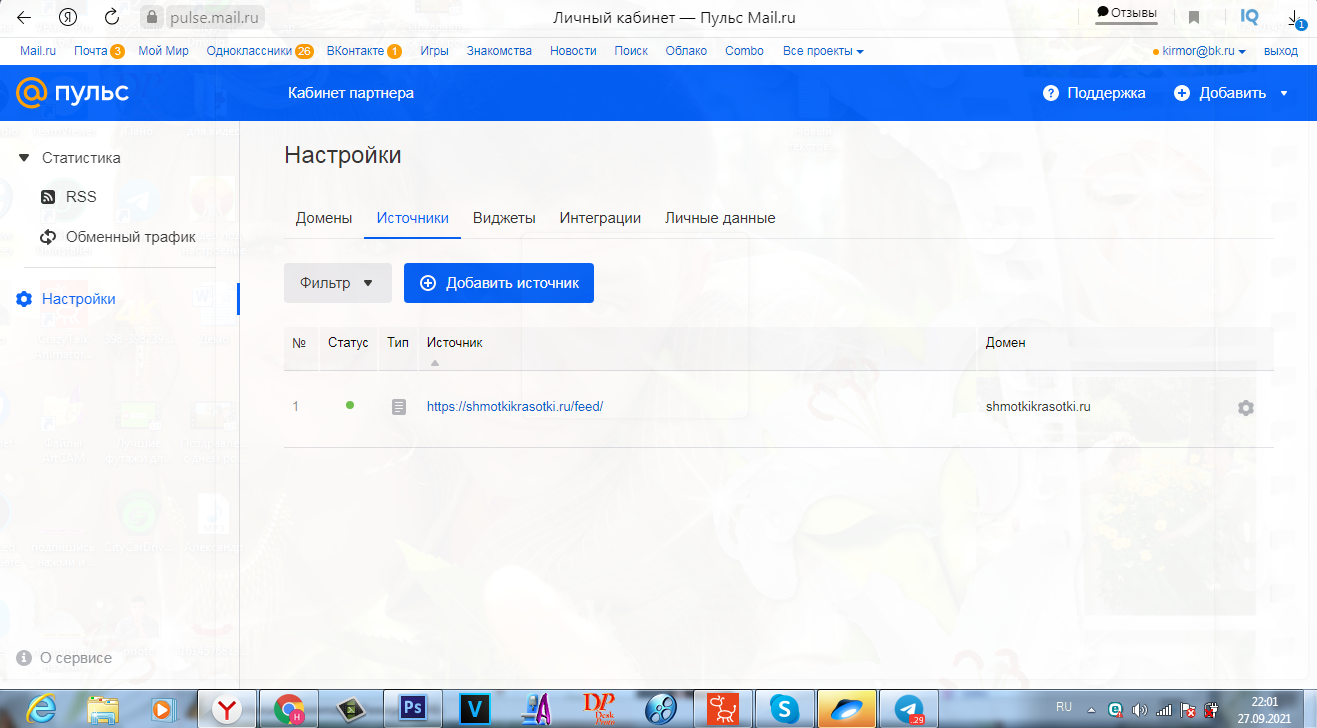Open О сервисе at the sidebar bottom
The image size is (1317, 728).
[76, 658]
